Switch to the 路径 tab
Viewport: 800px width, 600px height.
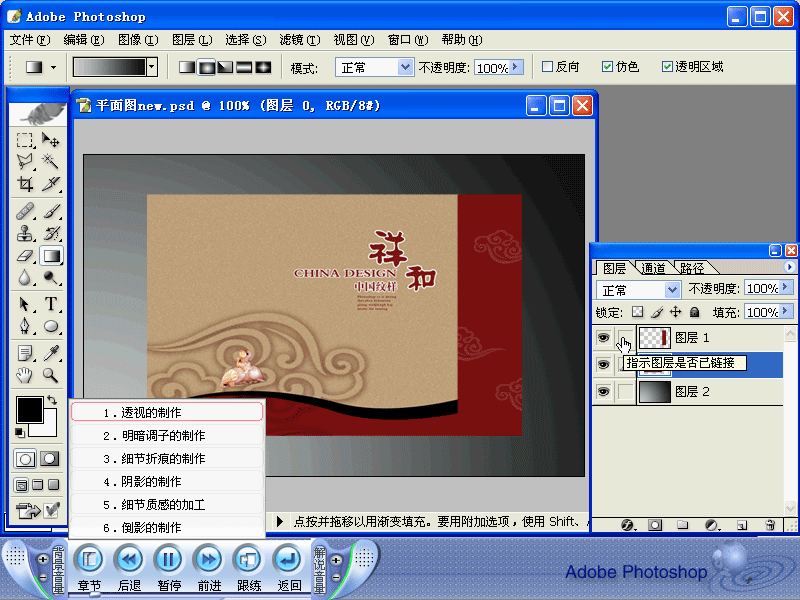click(x=692, y=268)
